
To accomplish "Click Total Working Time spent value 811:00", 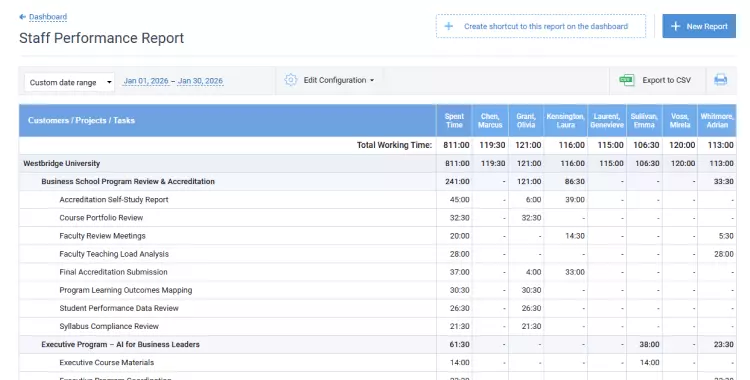I will pyautogui.click(x=456, y=145).
